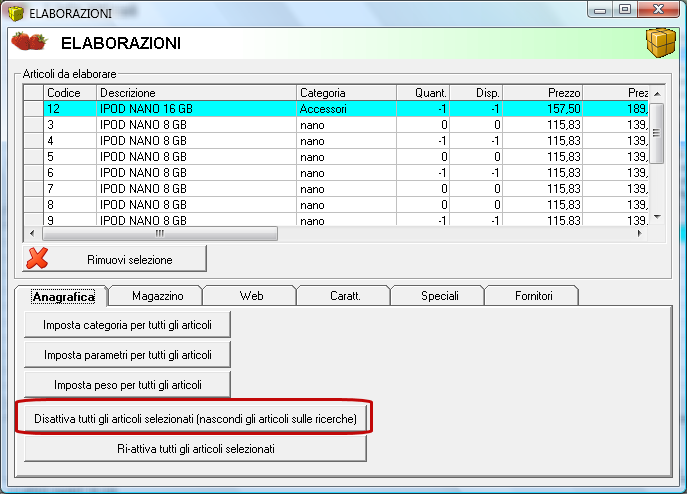Screen dimensions: 687x494
Task: Select row header of article code 3
Action: pos(33,125)
